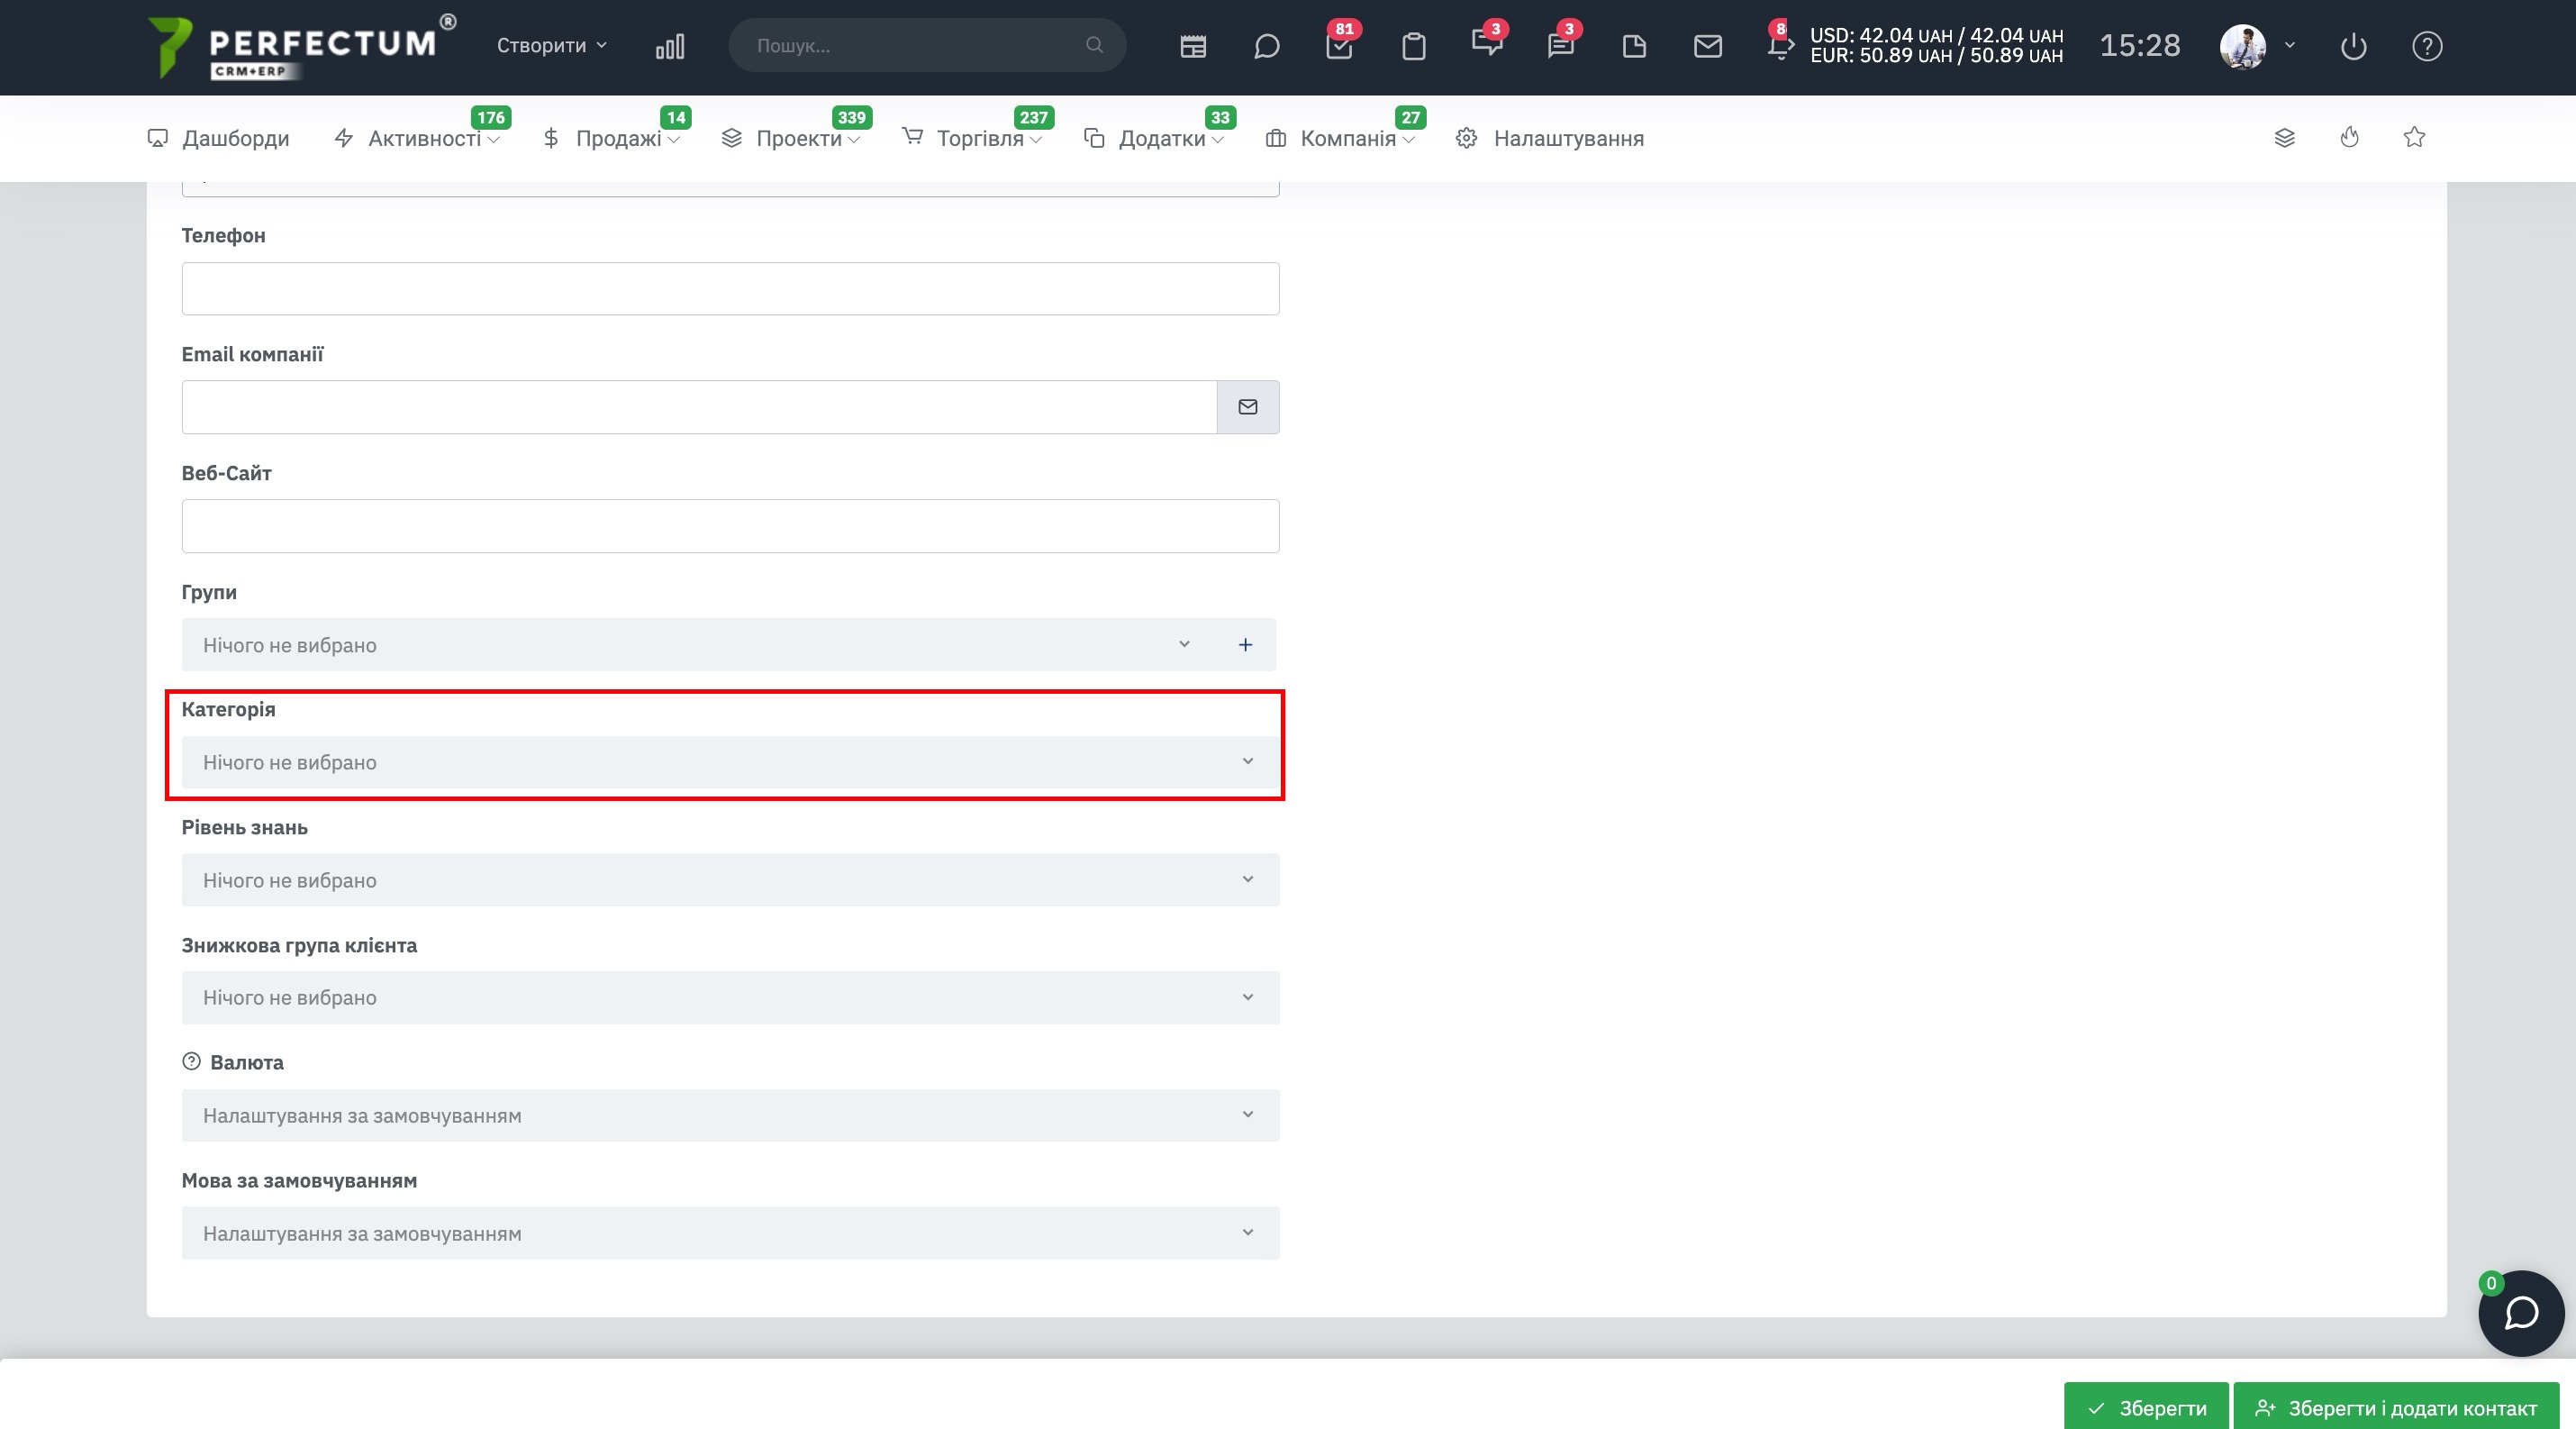
Task: Click the favorites star icon
Action: point(2414,137)
